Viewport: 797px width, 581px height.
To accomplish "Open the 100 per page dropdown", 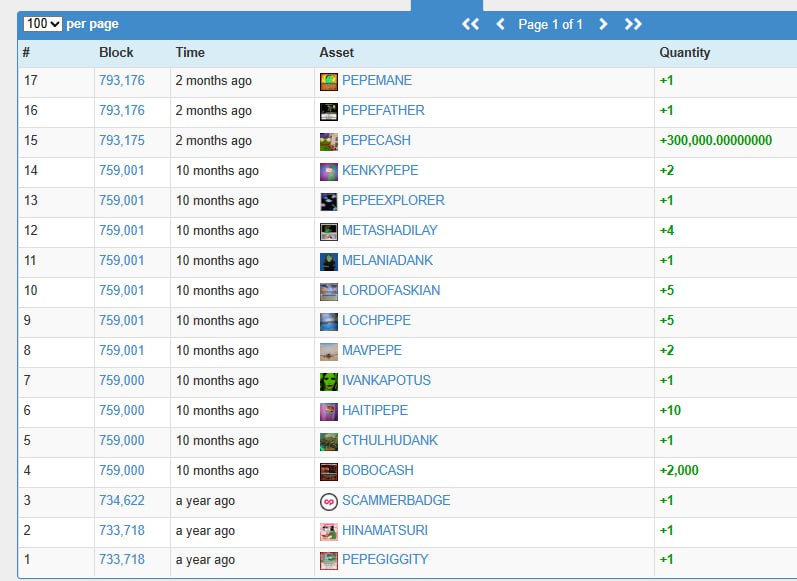I will pos(43,24).
